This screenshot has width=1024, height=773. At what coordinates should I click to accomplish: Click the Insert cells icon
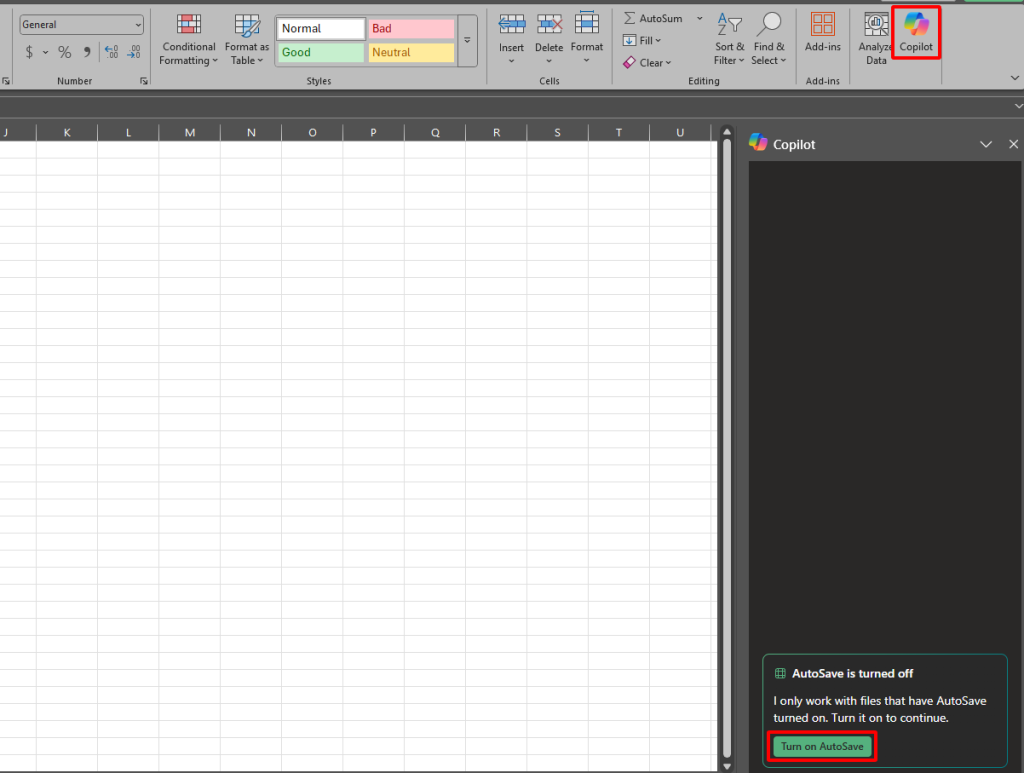pos(511,25)
